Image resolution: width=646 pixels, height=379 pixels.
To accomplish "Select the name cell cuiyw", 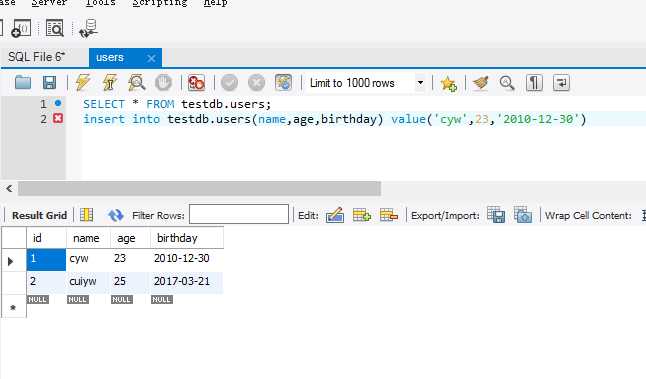I will [88, 282].
